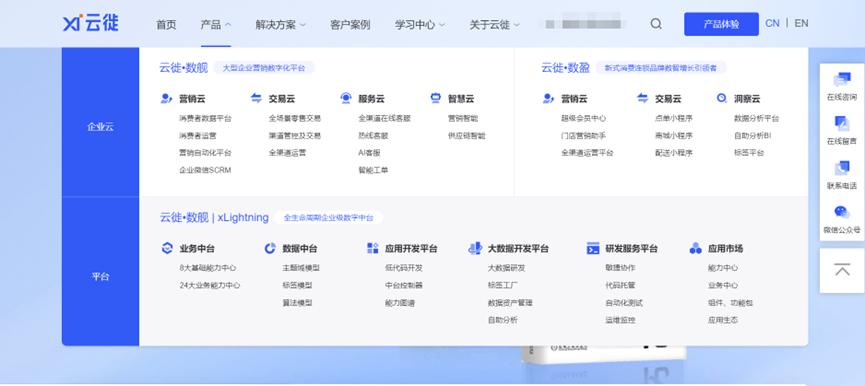Open 营销自动化平台 link
Image resolution: width=865 pixels, height=386 pixels.
click(205, 153)
